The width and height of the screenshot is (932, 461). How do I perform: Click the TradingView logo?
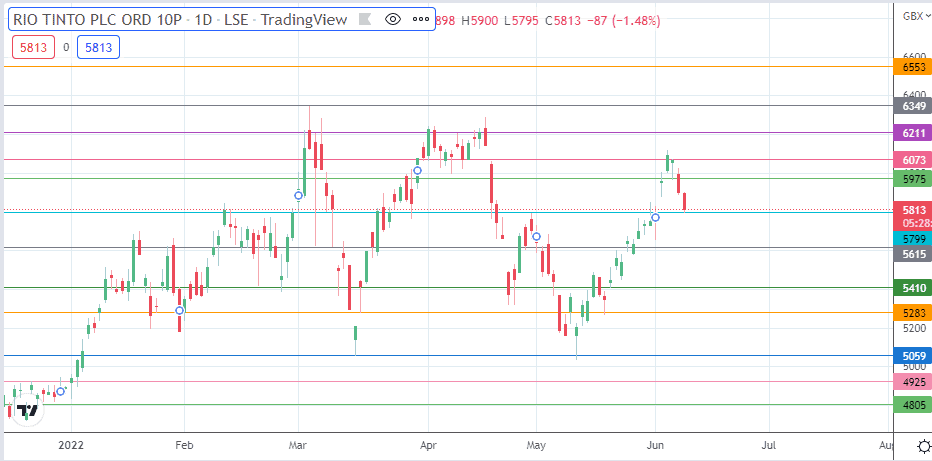(x=27, y=411)
